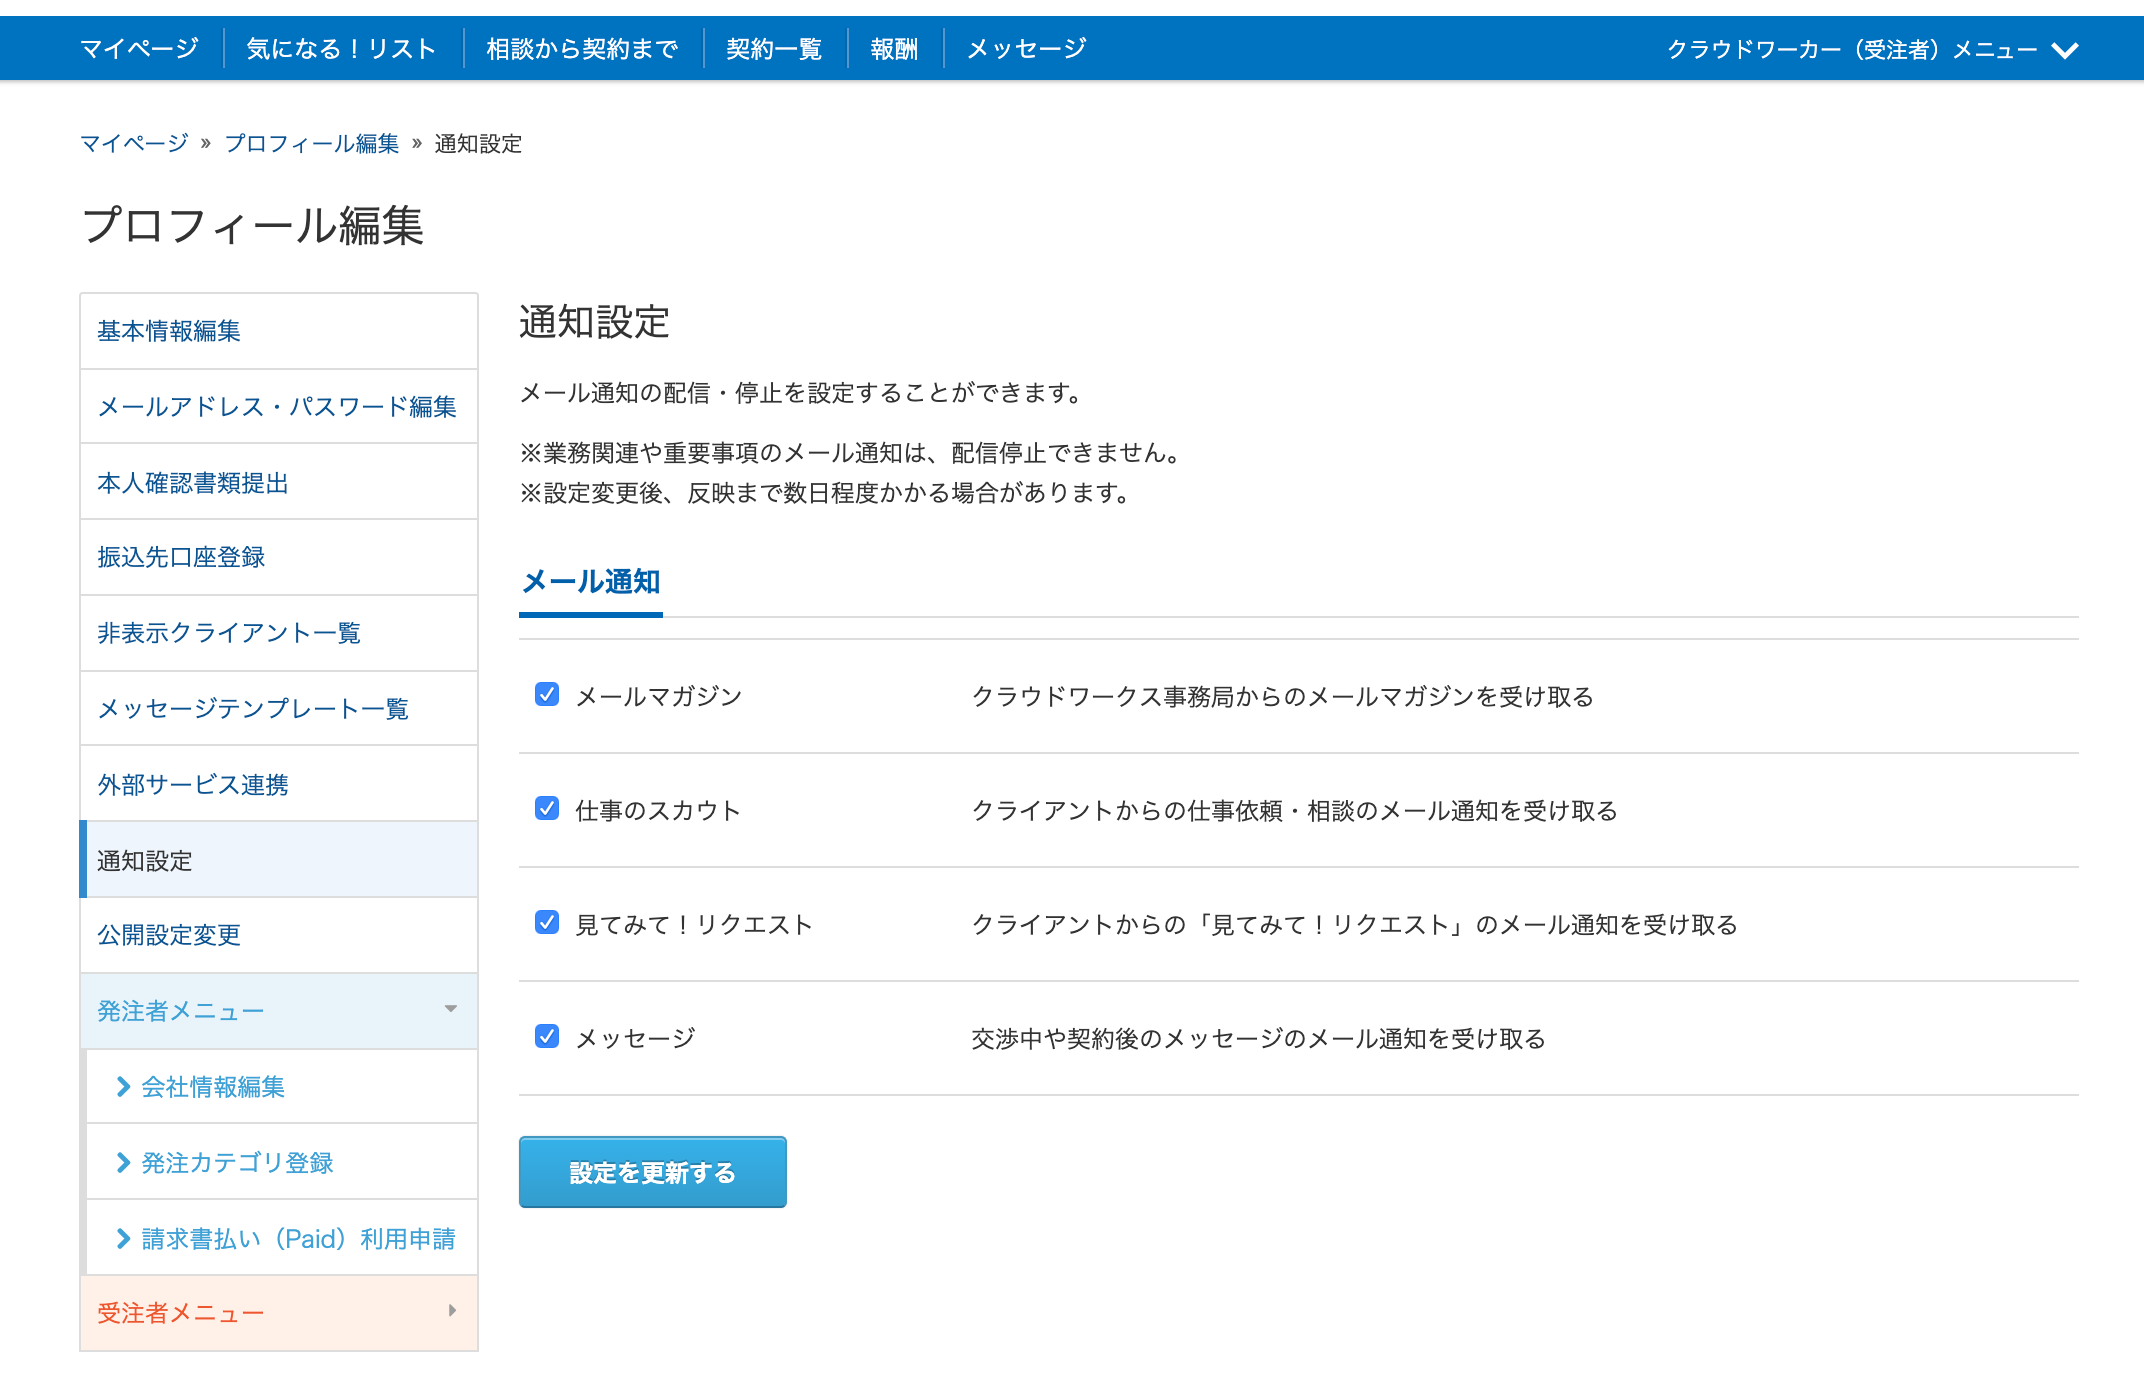Open クラウドワーカー（受注者）メニュー dropdown
The image size is (2144, 1395).
(1871, 49)
